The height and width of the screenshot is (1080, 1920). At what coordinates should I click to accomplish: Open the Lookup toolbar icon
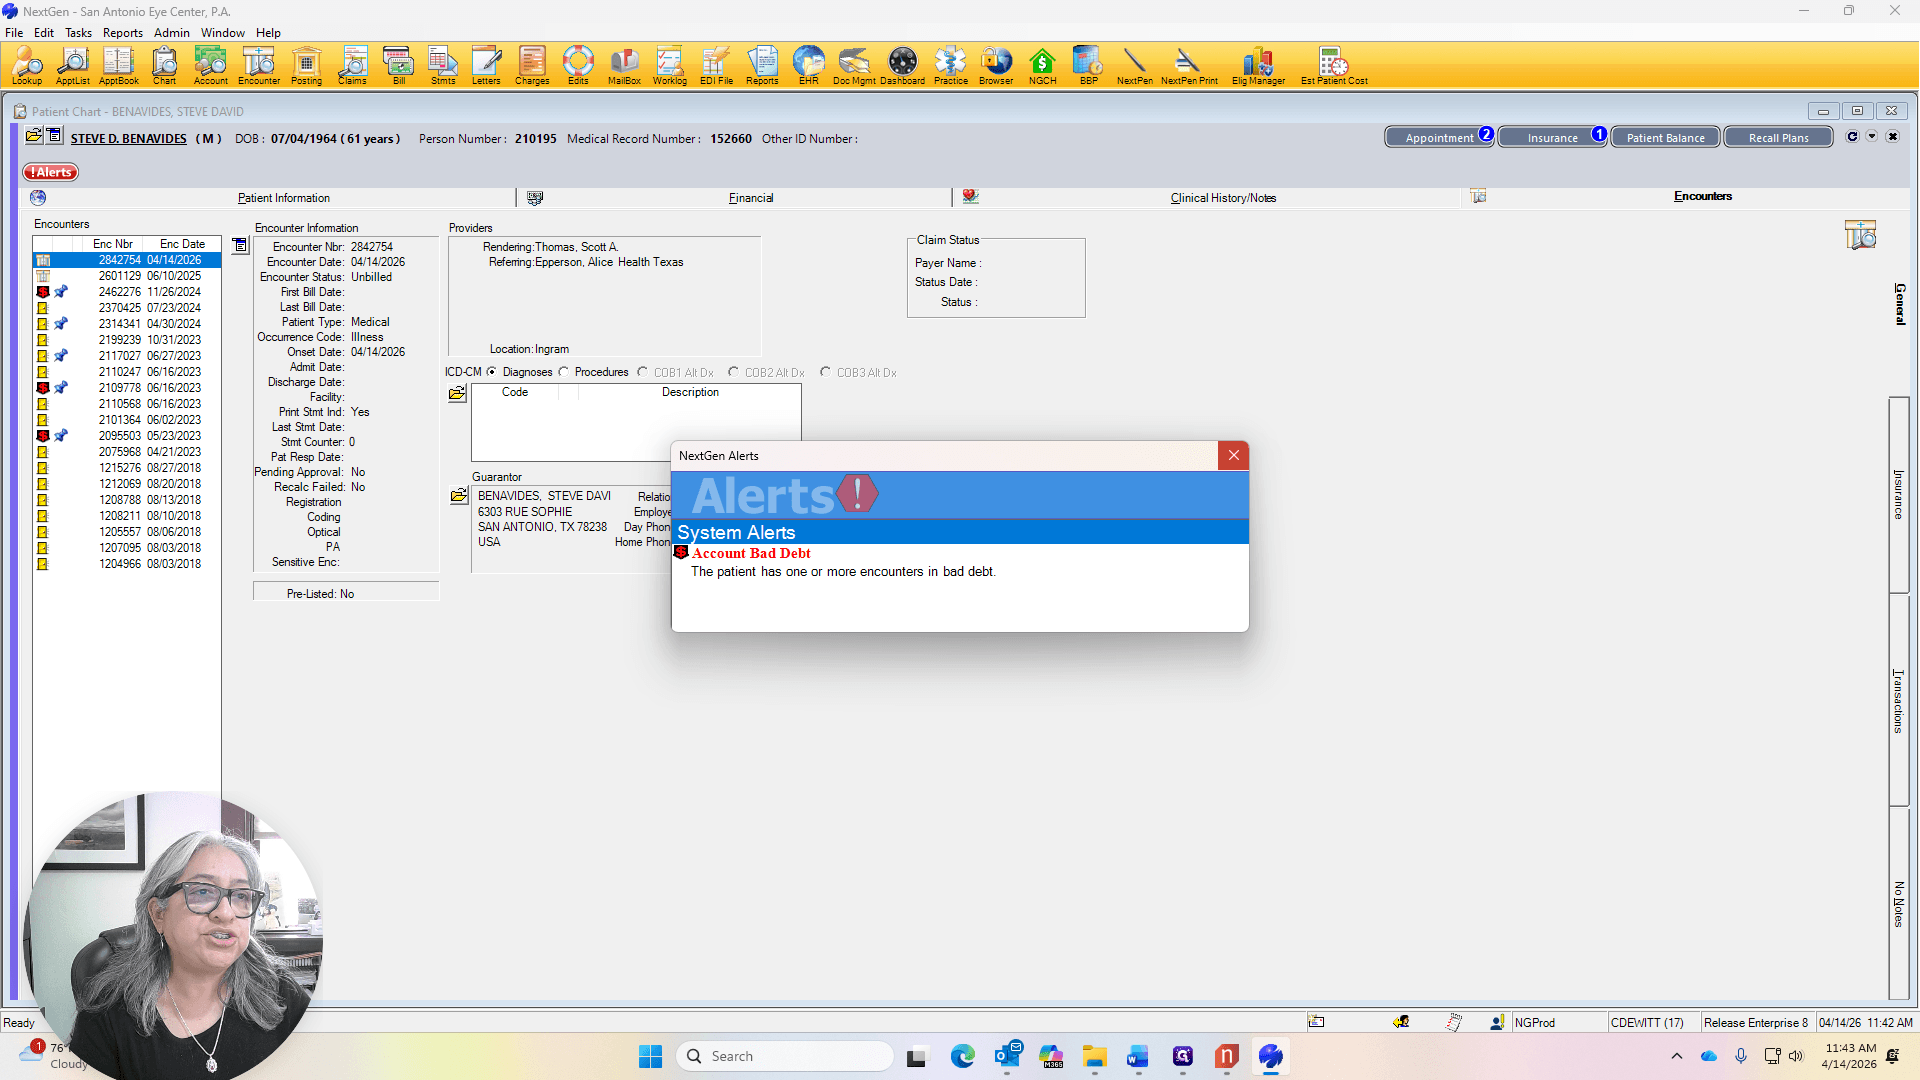pos(27,66)
